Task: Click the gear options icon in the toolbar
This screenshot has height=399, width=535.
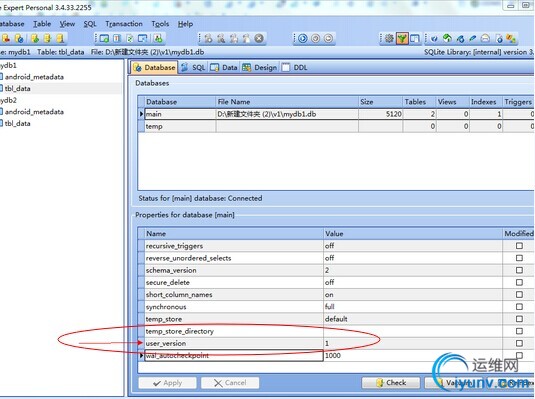Action: pos(389,38)
